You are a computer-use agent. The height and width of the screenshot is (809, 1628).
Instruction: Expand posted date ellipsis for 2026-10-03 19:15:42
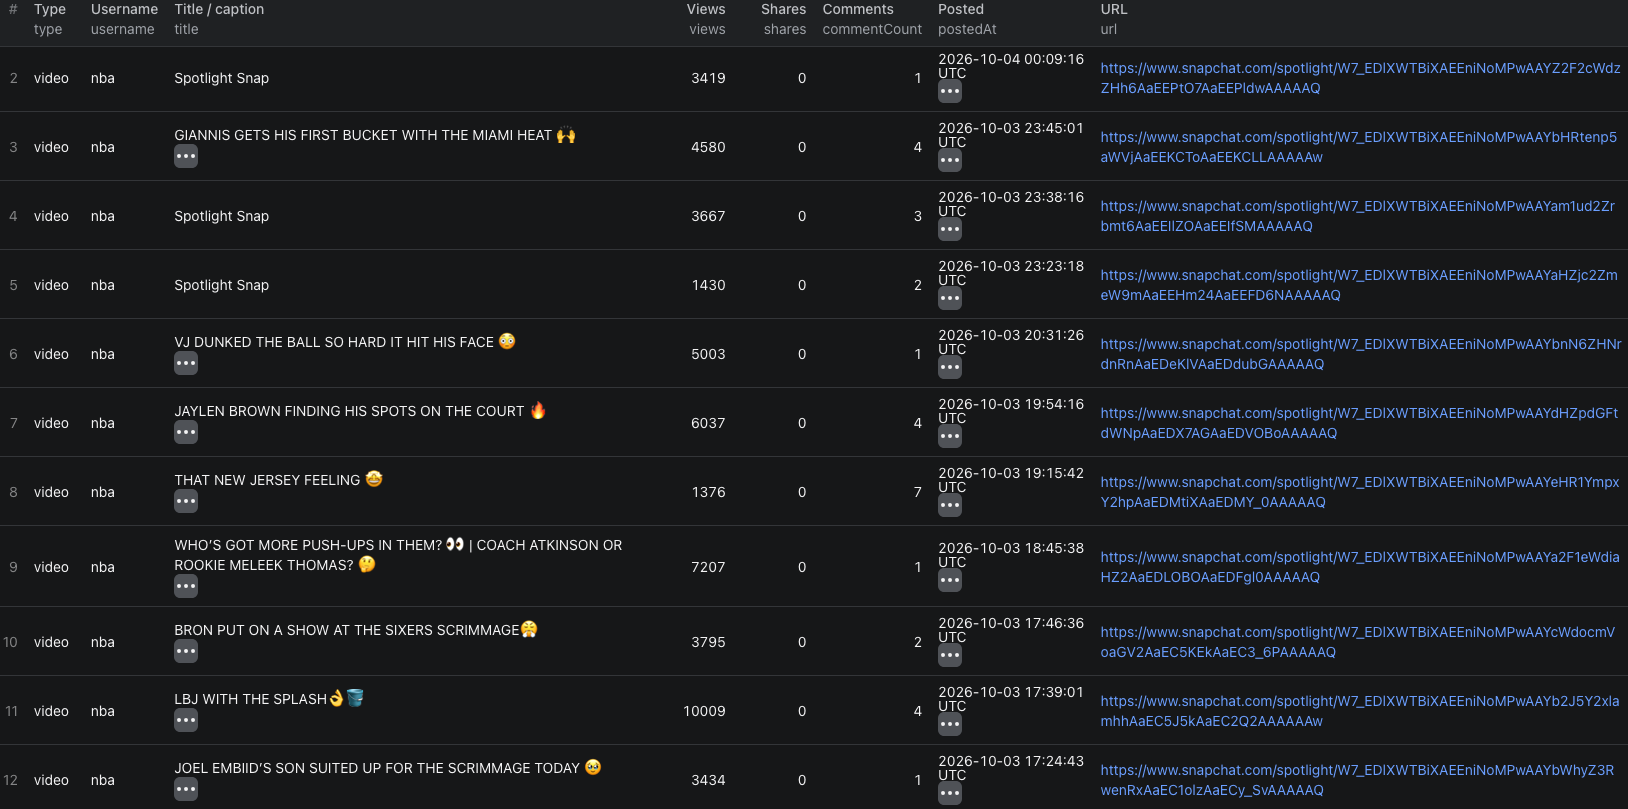(x=950, y=505)
